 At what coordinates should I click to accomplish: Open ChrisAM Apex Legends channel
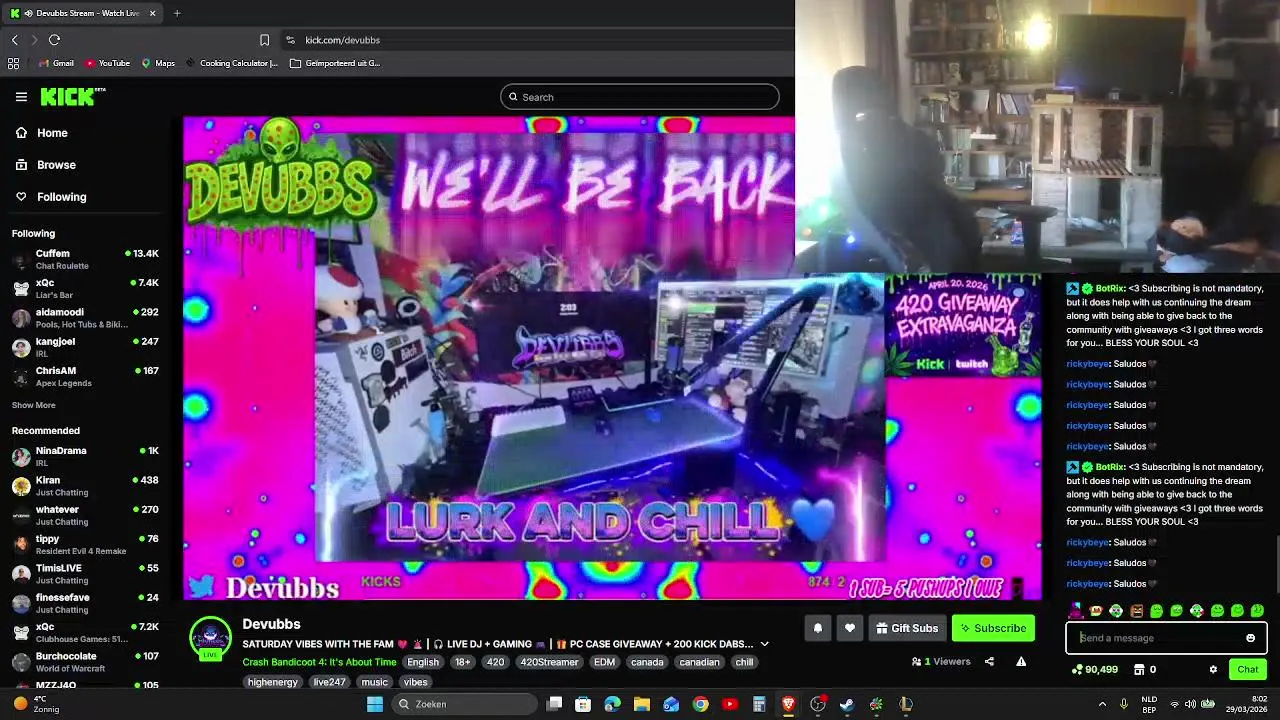coord(85,376)
